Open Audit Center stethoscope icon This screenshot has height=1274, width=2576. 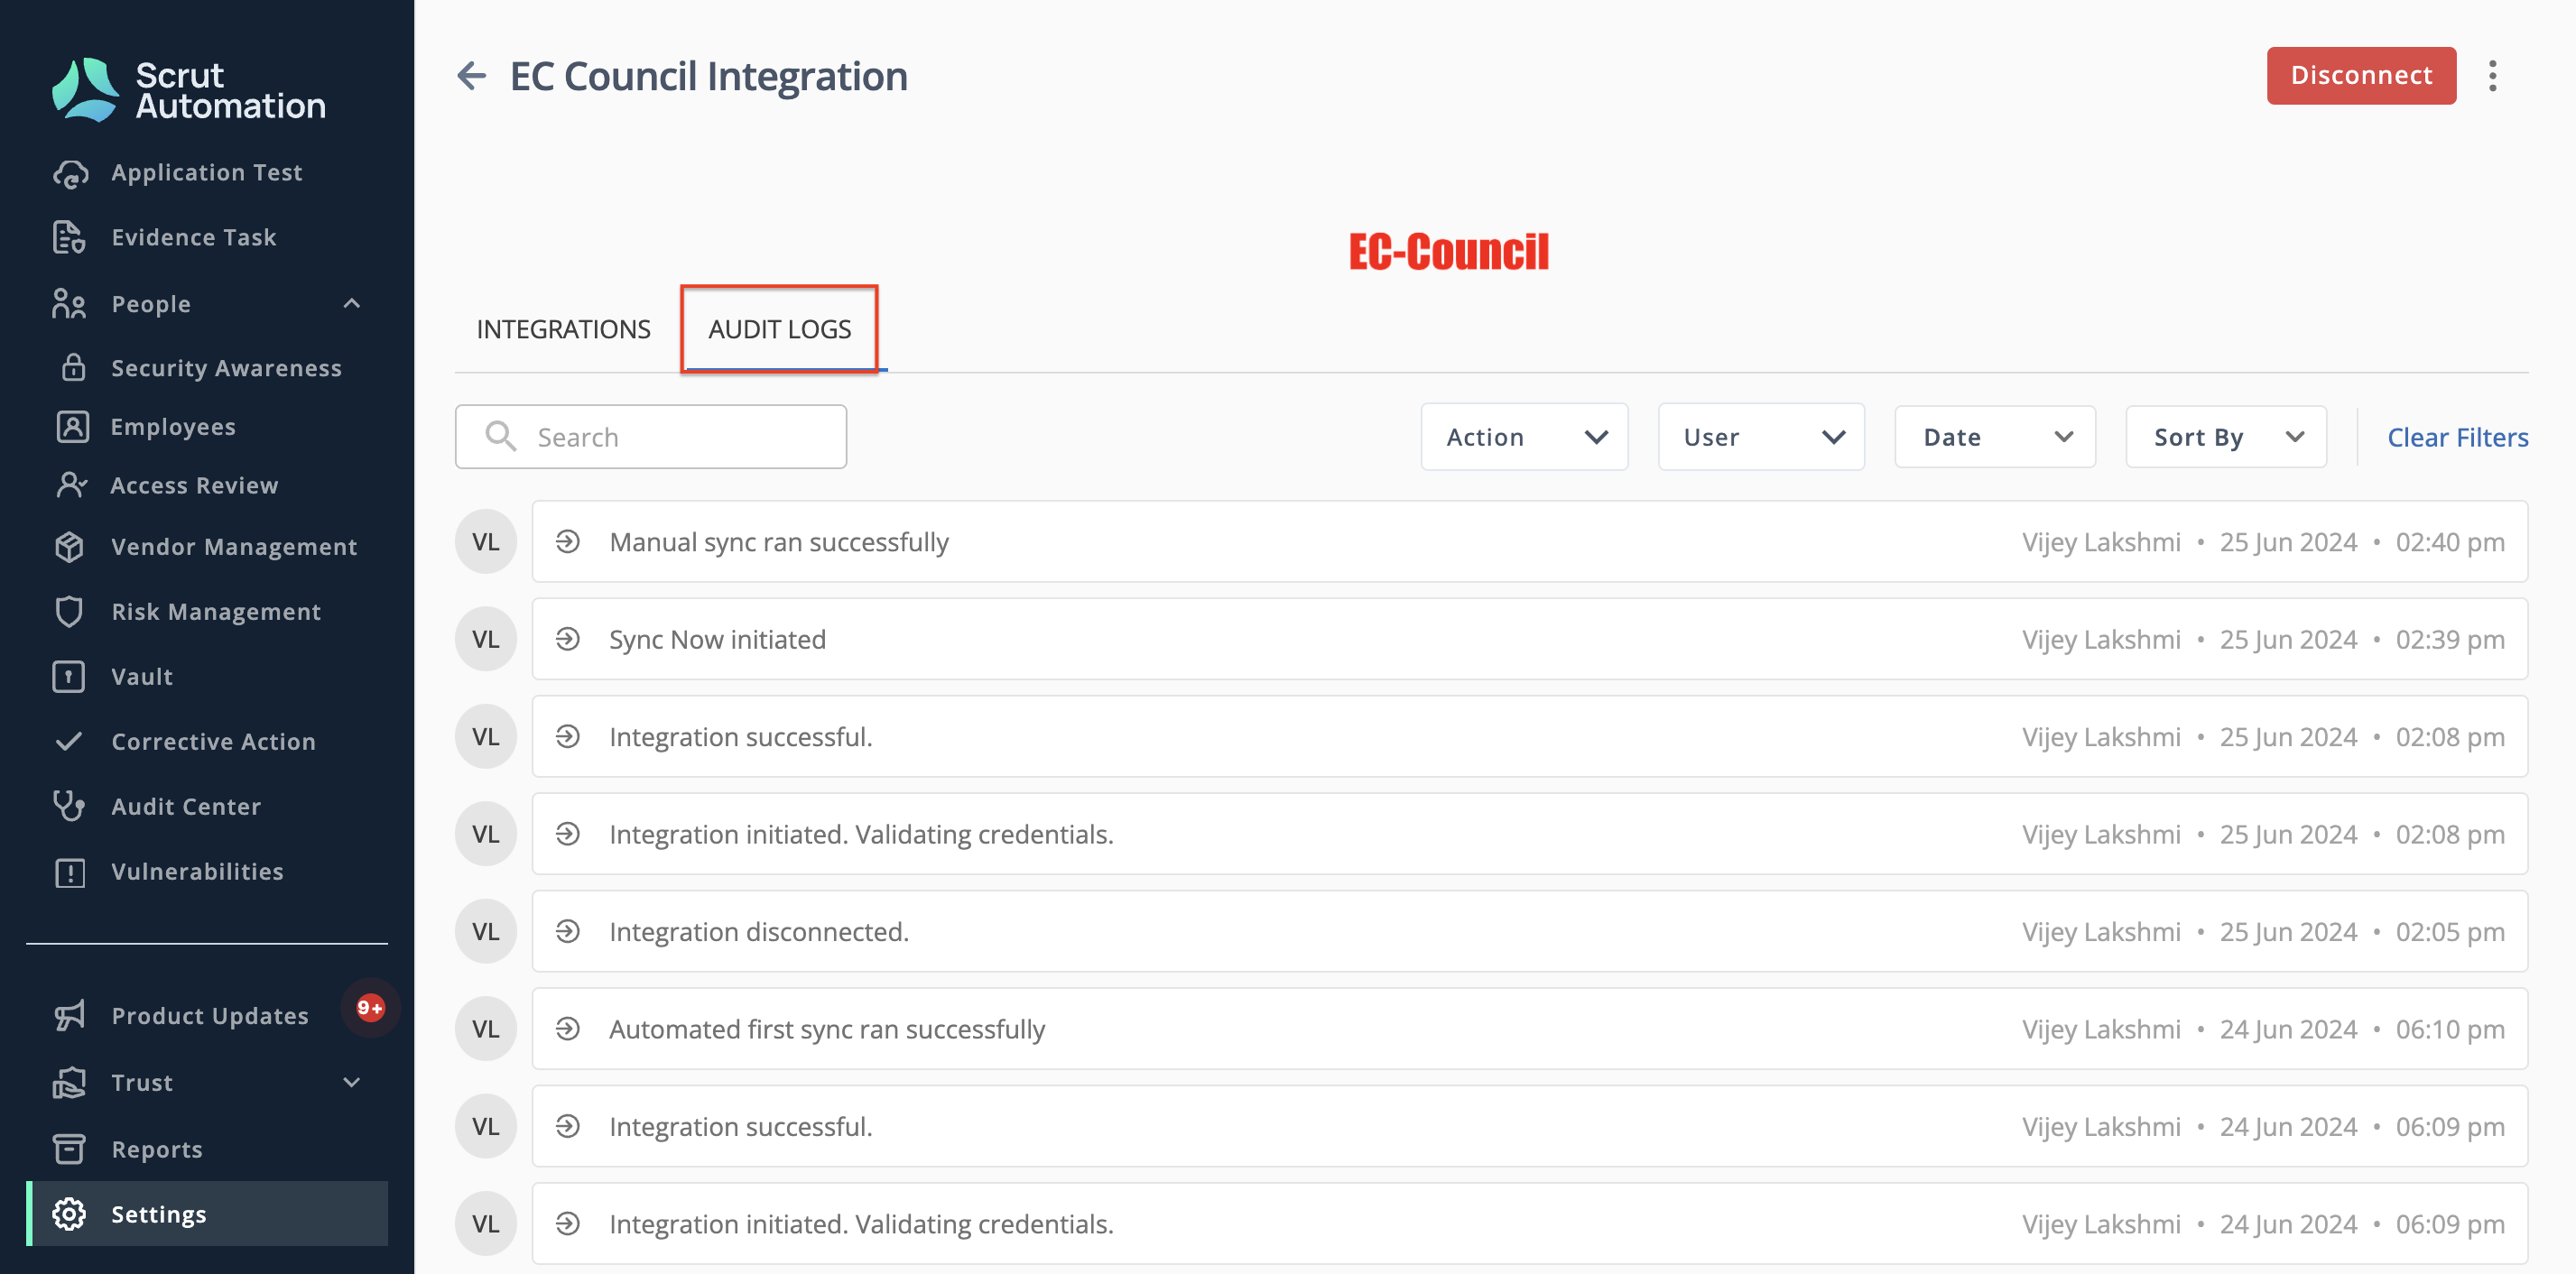pos(69,806)
